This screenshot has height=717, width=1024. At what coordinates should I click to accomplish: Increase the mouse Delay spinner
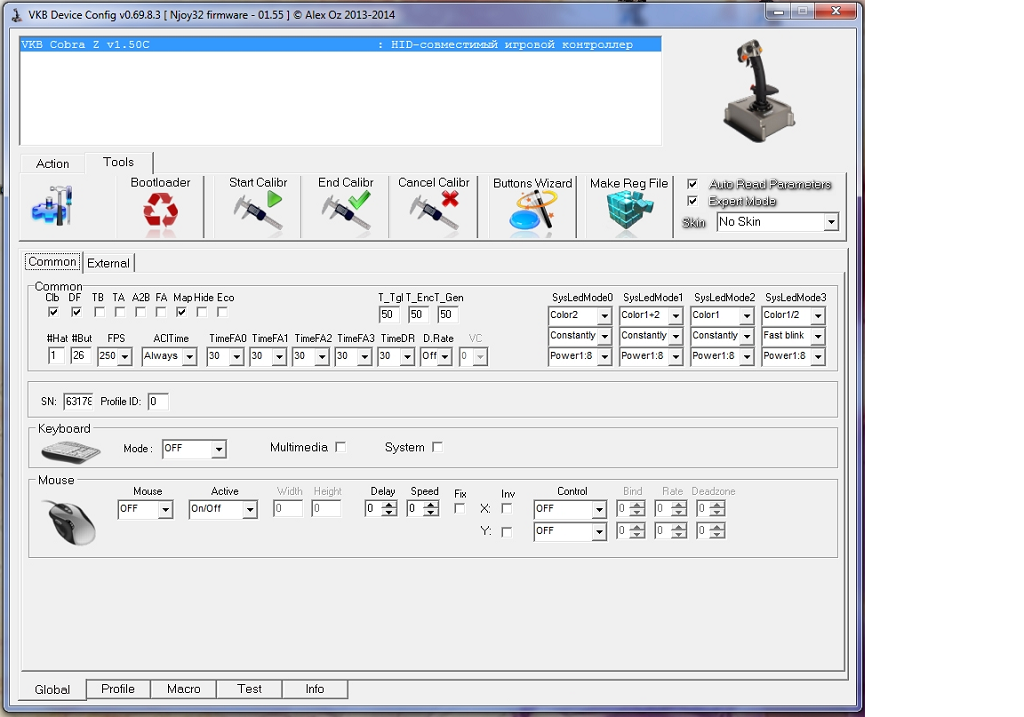[390, 505]
